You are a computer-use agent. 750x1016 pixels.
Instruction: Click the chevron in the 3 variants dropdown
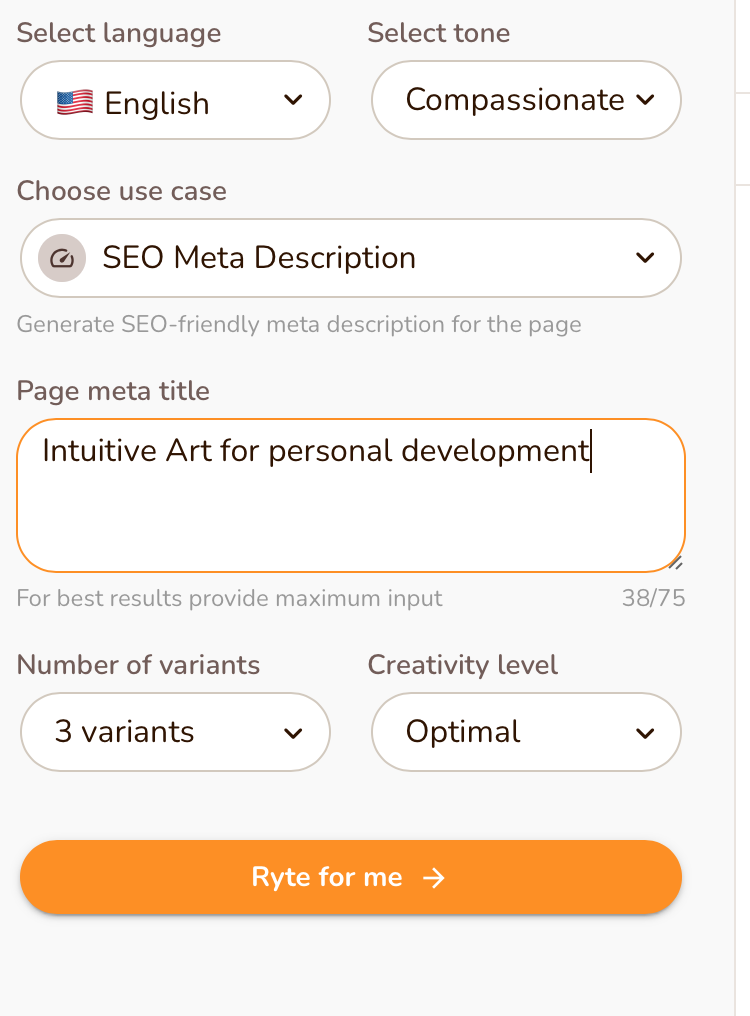coord(293,733)
